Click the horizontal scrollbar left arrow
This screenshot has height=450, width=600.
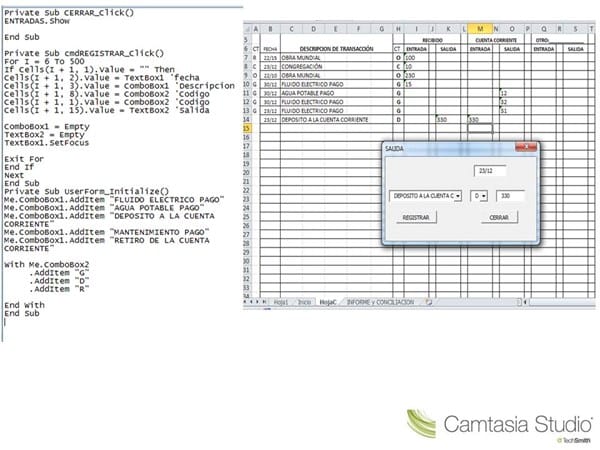[525, 302]
